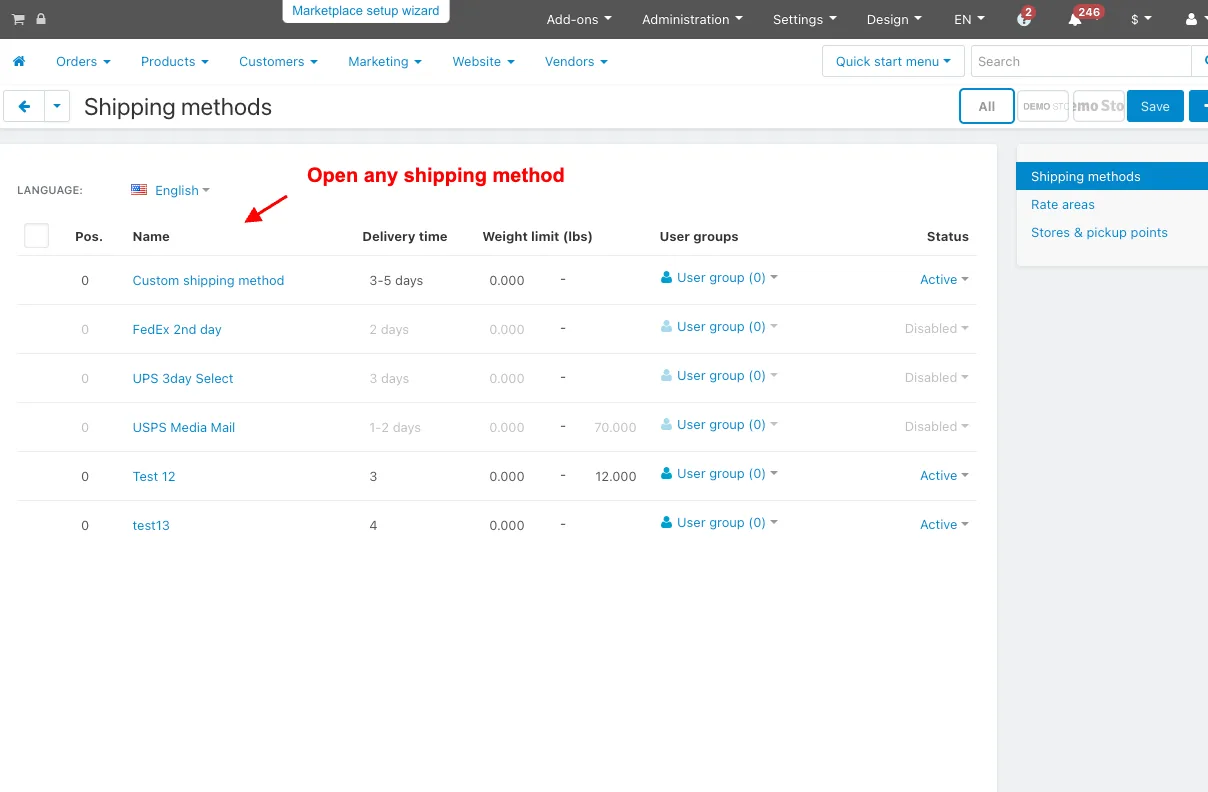Expand UPS 3day Select user group dropdown
Image resolution: width=1208 pixels, height=792 pixels.
[719, 376]
